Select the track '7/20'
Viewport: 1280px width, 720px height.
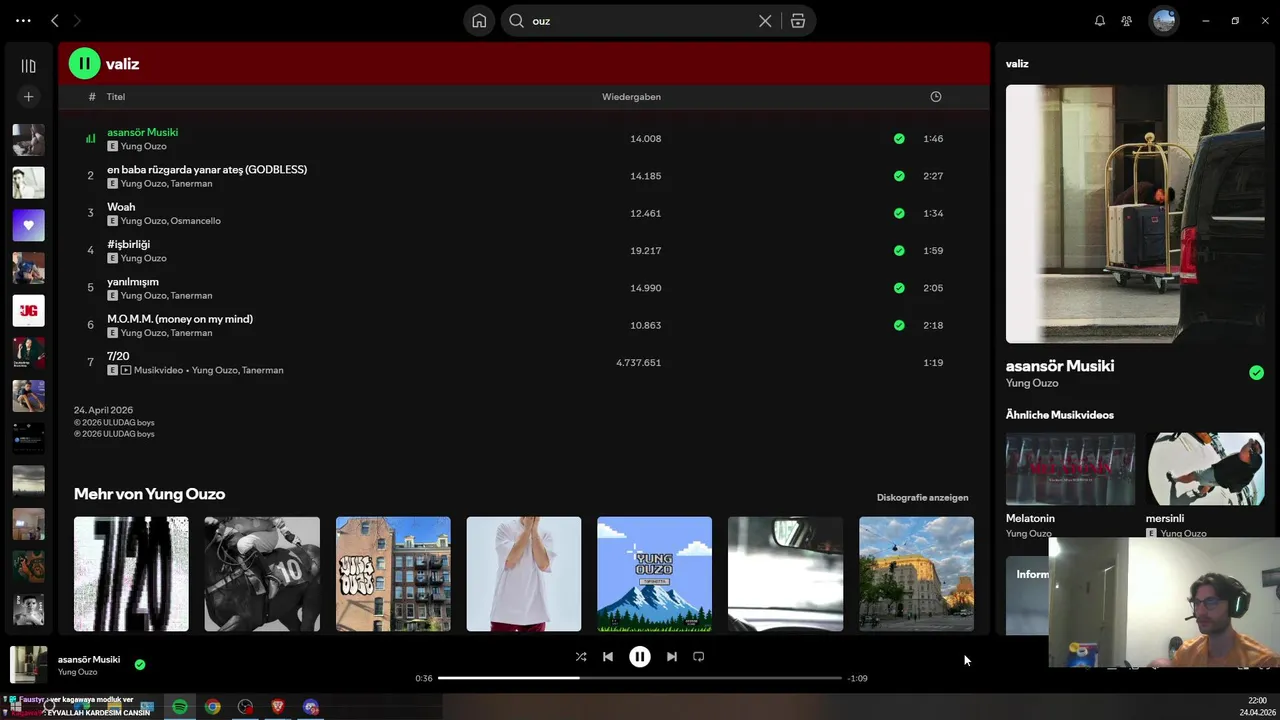(x=118, y=356)
